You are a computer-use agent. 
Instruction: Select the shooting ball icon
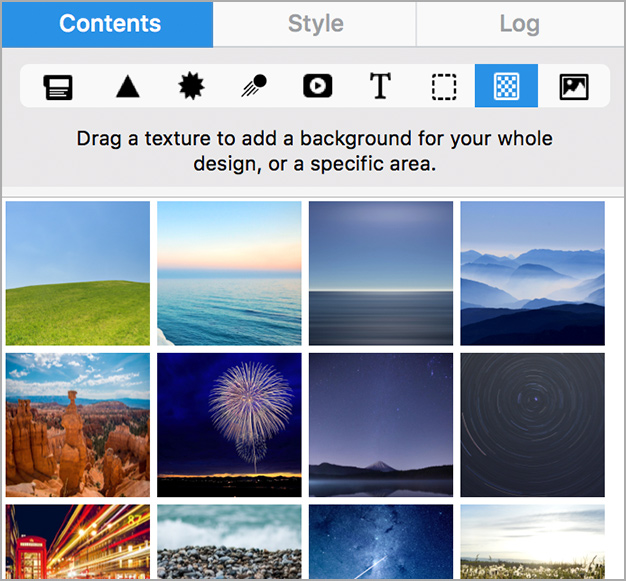[254, 85]
